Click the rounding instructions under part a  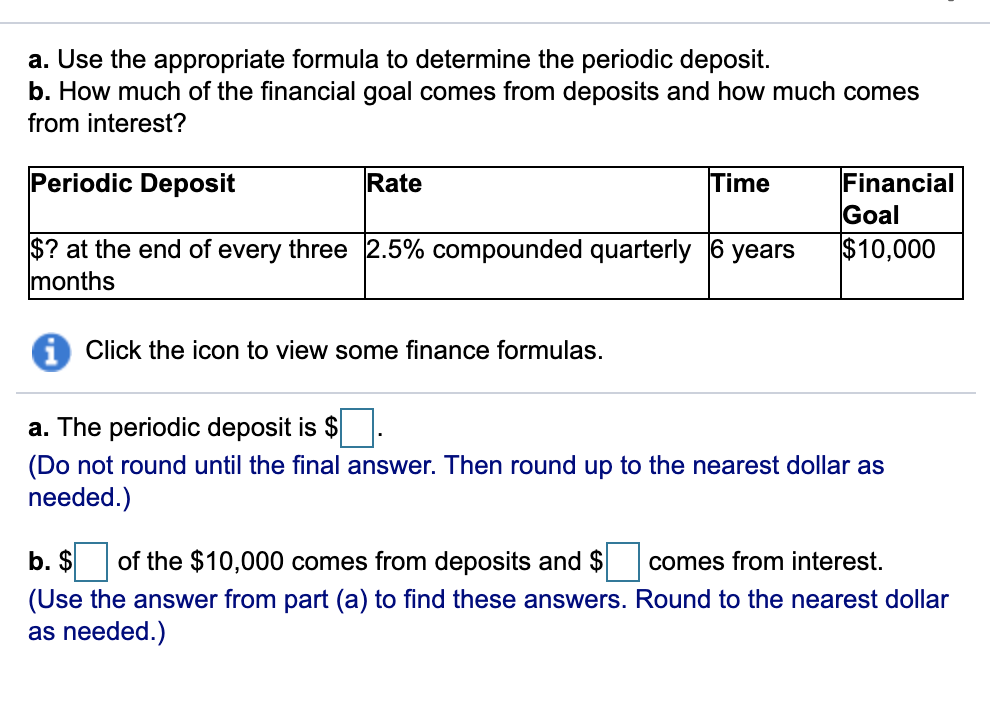click(455, 465)
